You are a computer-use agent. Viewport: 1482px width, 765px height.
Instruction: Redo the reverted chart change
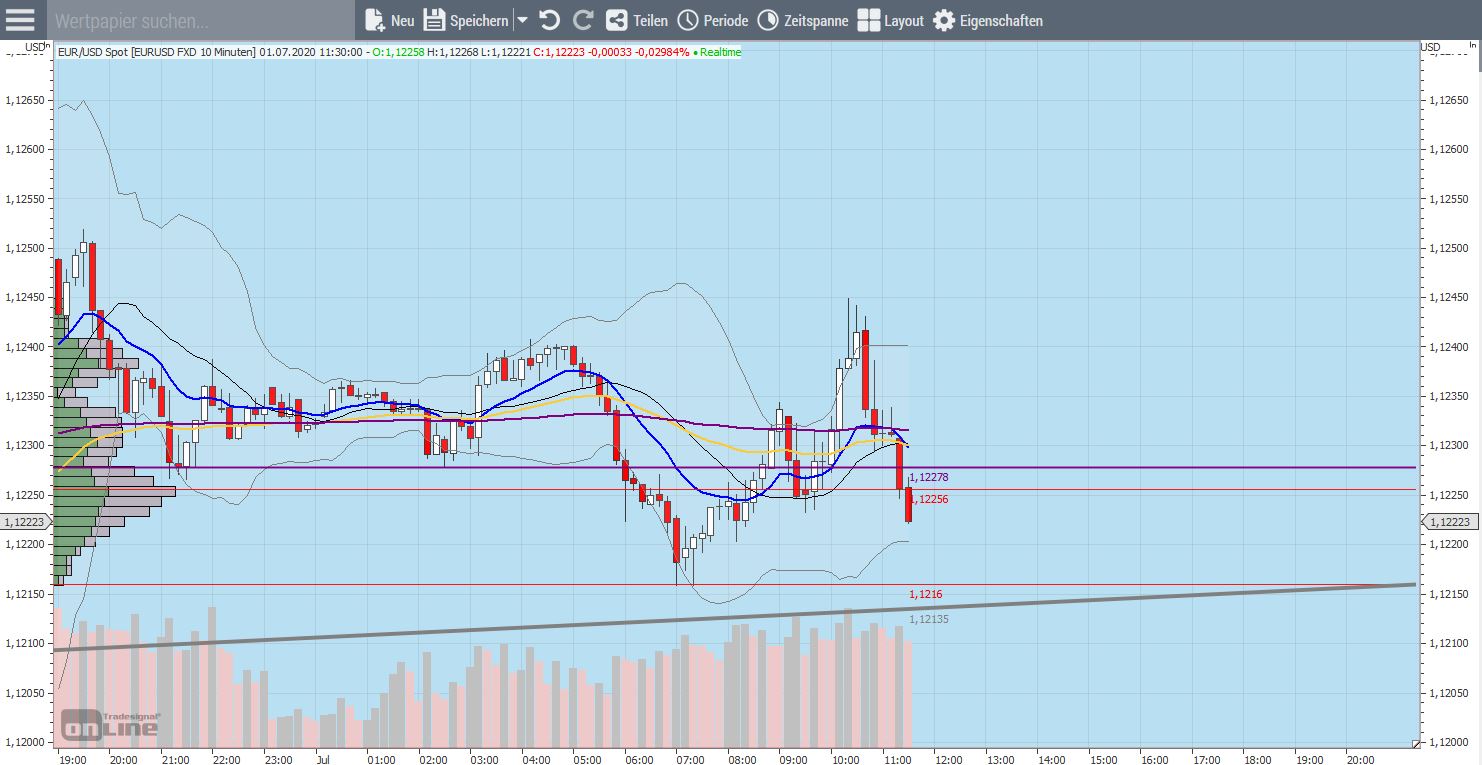point(583,20)
